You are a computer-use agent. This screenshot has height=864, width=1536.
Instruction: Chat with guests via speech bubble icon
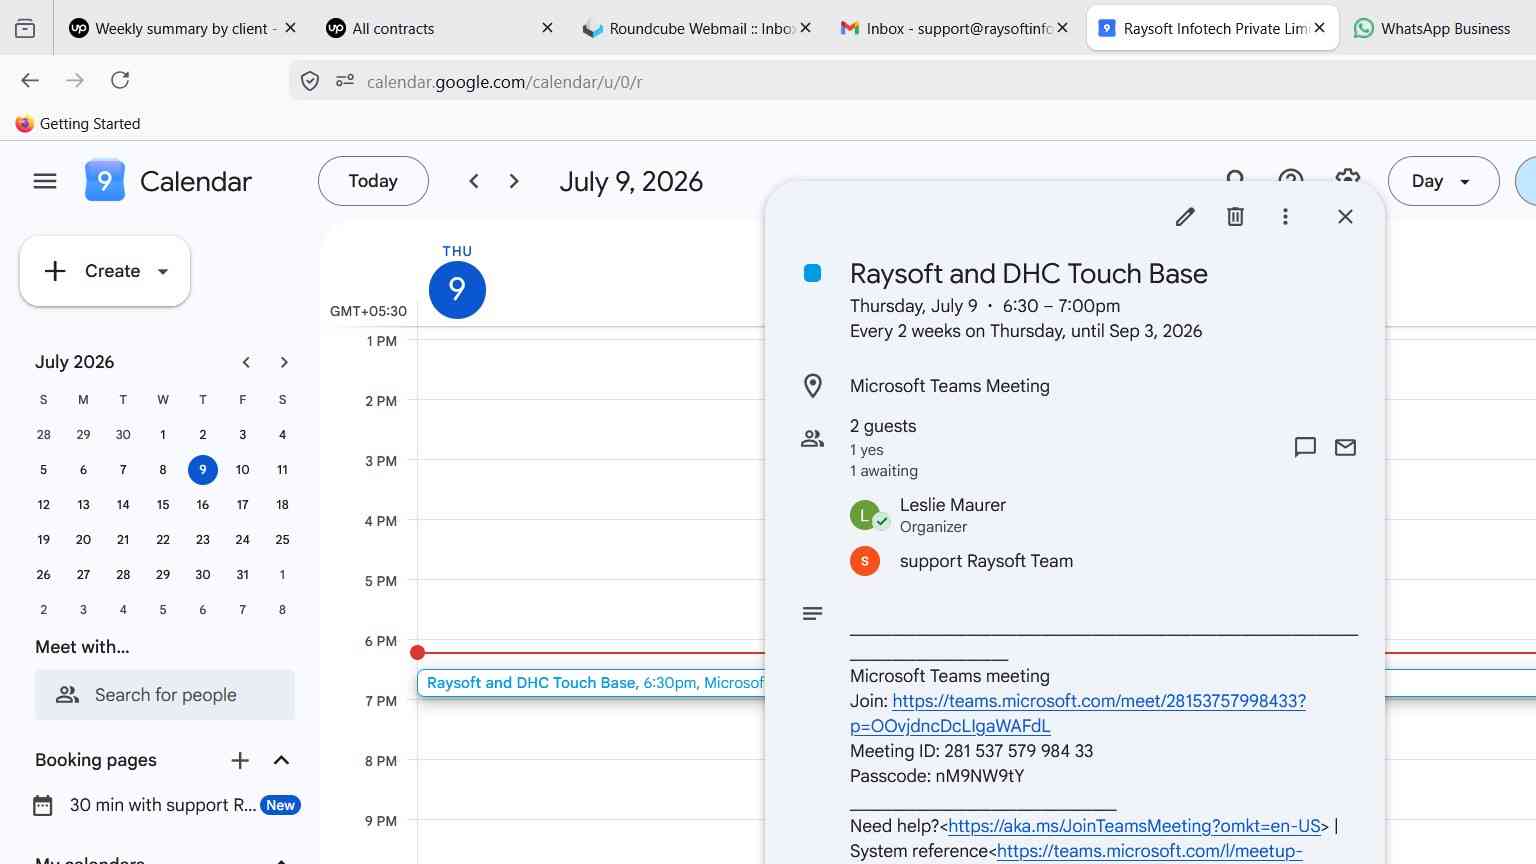[1305, 447]
